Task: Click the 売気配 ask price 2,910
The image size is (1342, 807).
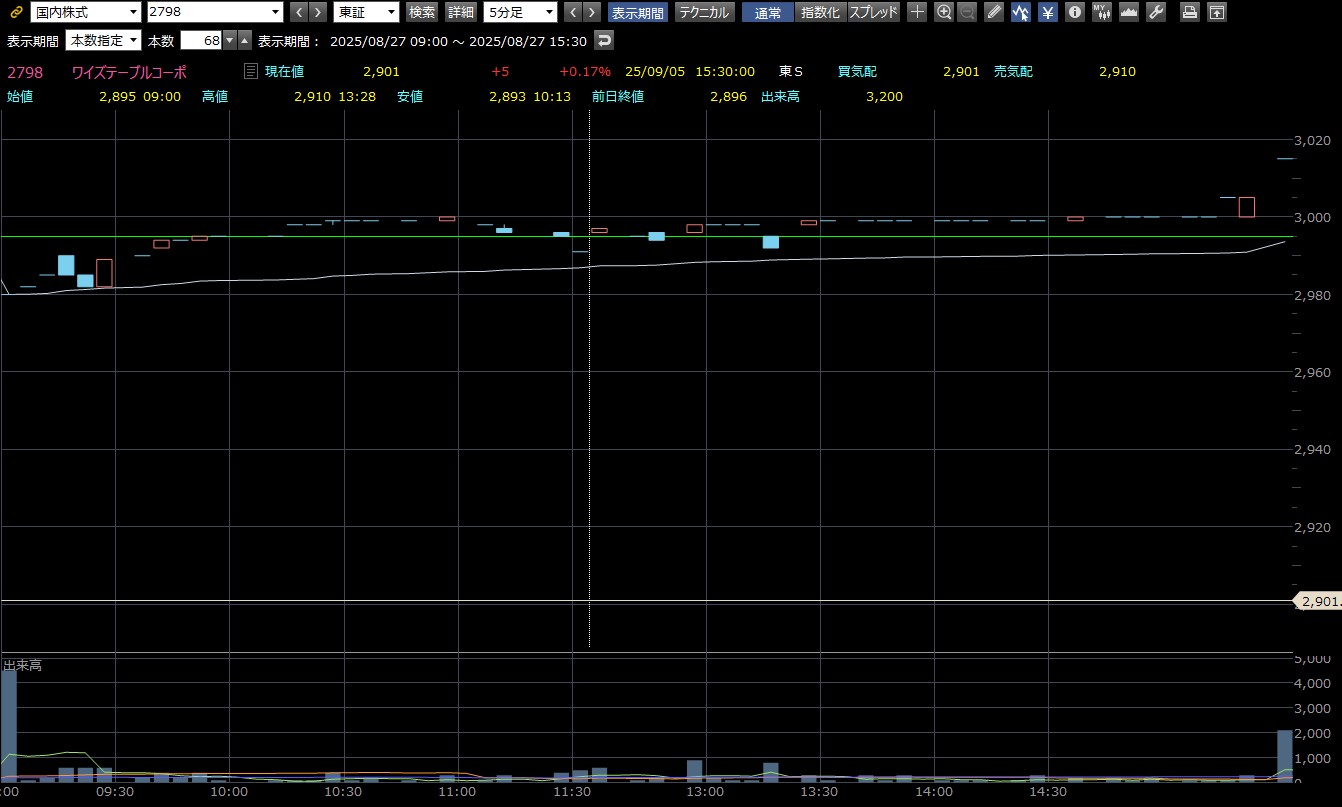Action: 1117,72
